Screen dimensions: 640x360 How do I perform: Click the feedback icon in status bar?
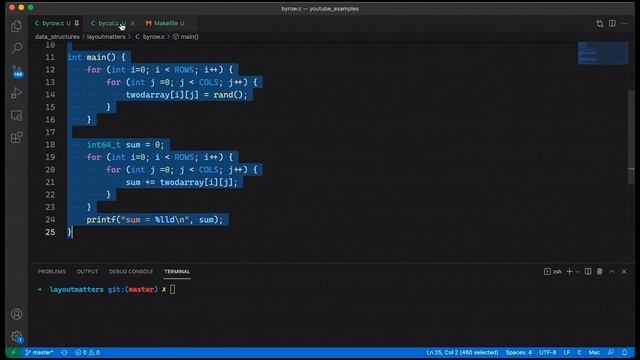pos(611,352)
